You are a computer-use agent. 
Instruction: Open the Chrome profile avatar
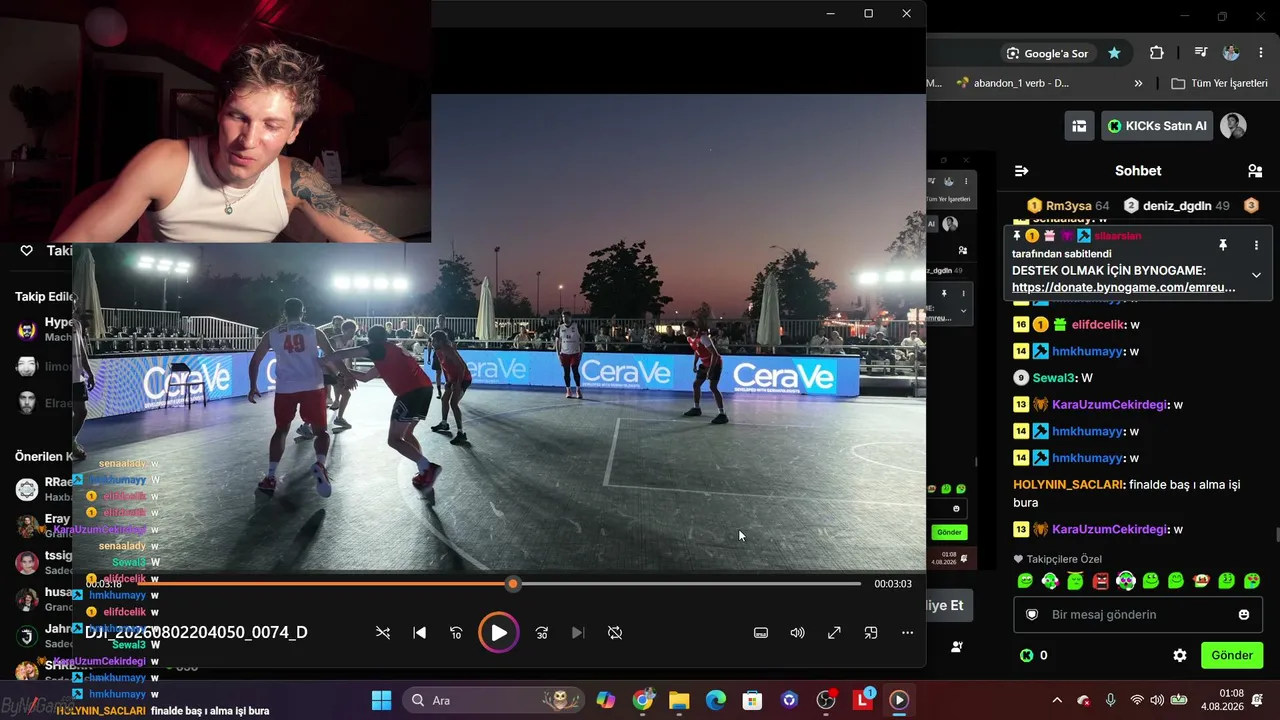coord(1231,53)
